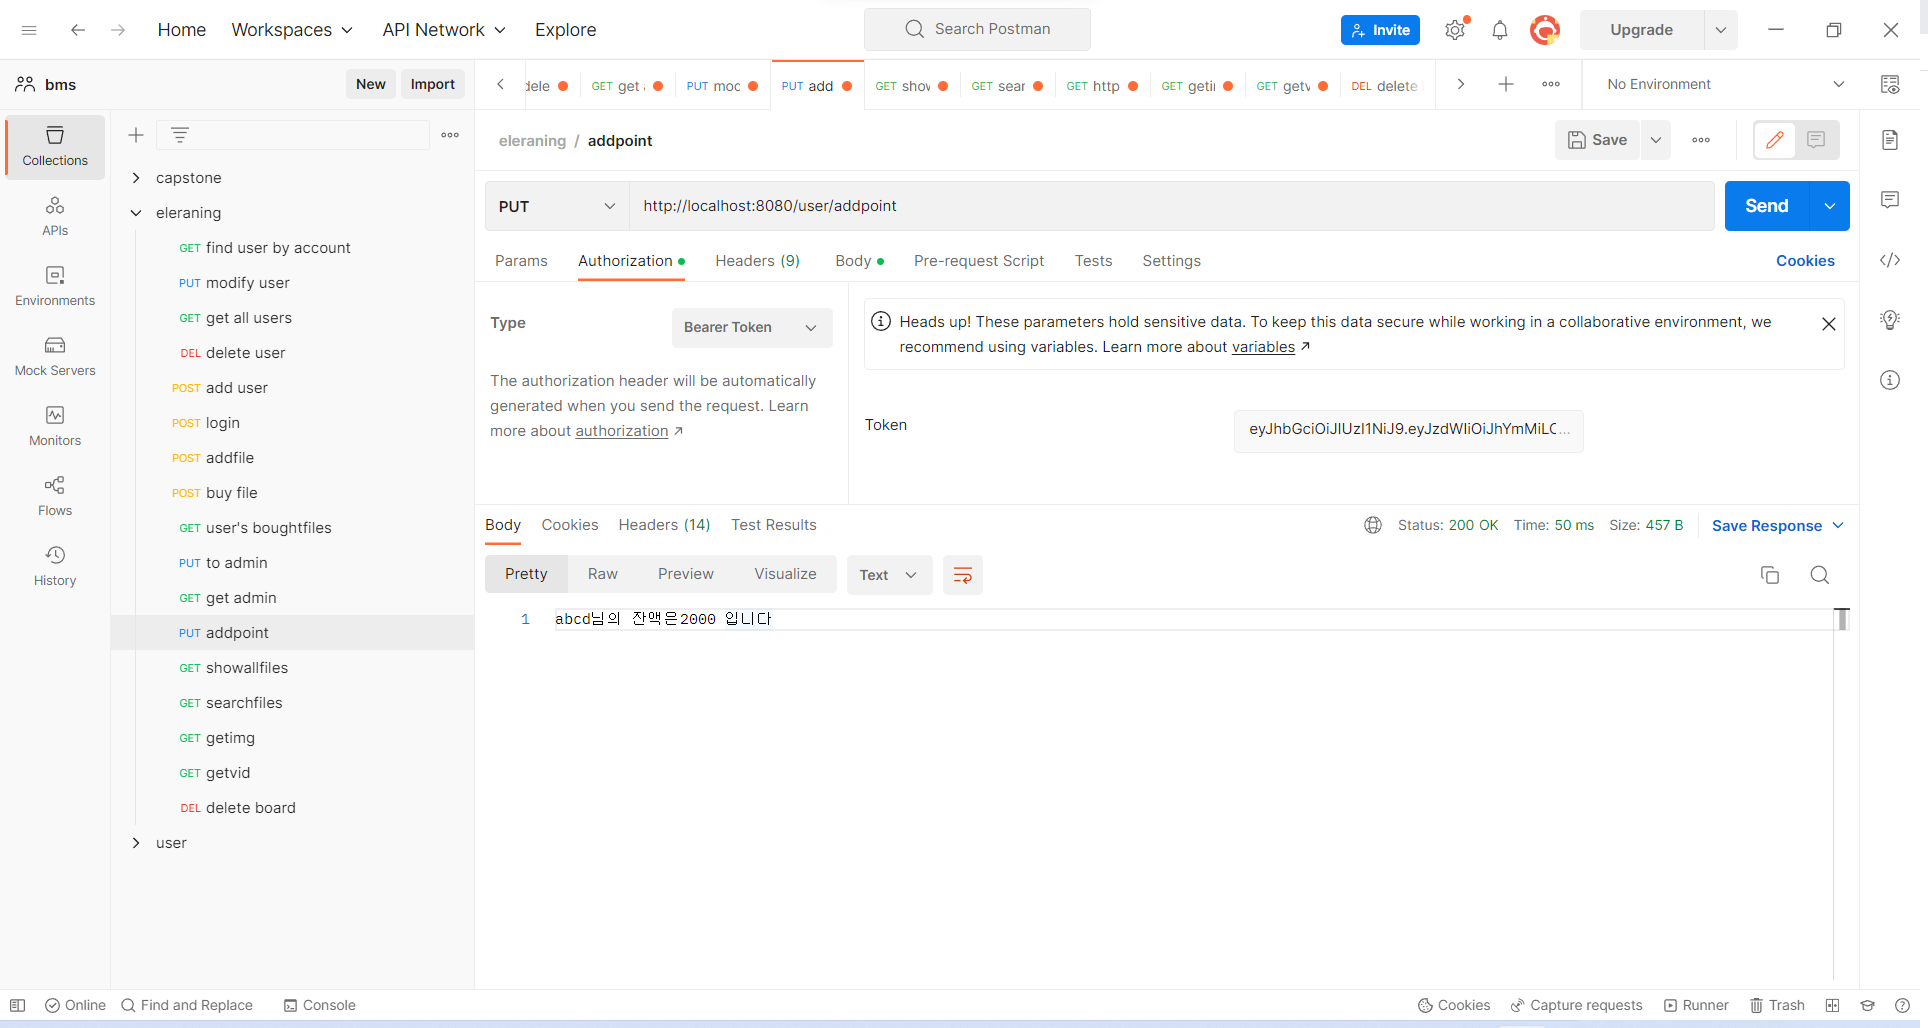The height and width of the screenshot is (1028, 1928).
Task: View request History in the sidebar
Action: tap(54, 566)
